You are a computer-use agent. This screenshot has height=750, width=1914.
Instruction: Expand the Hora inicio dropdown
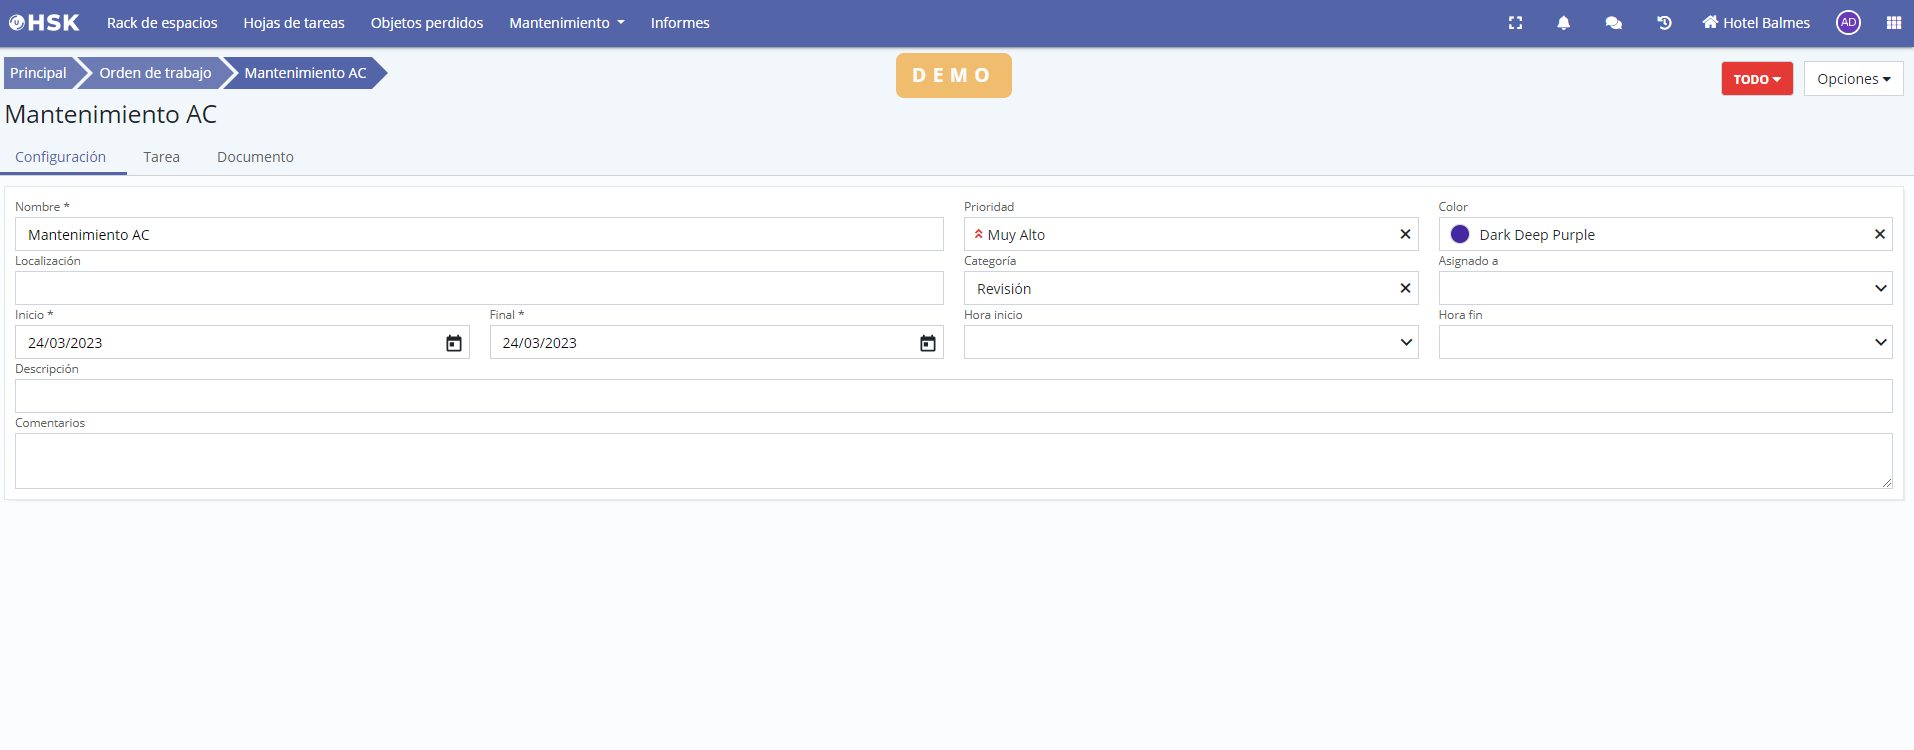pos(1405,342)
